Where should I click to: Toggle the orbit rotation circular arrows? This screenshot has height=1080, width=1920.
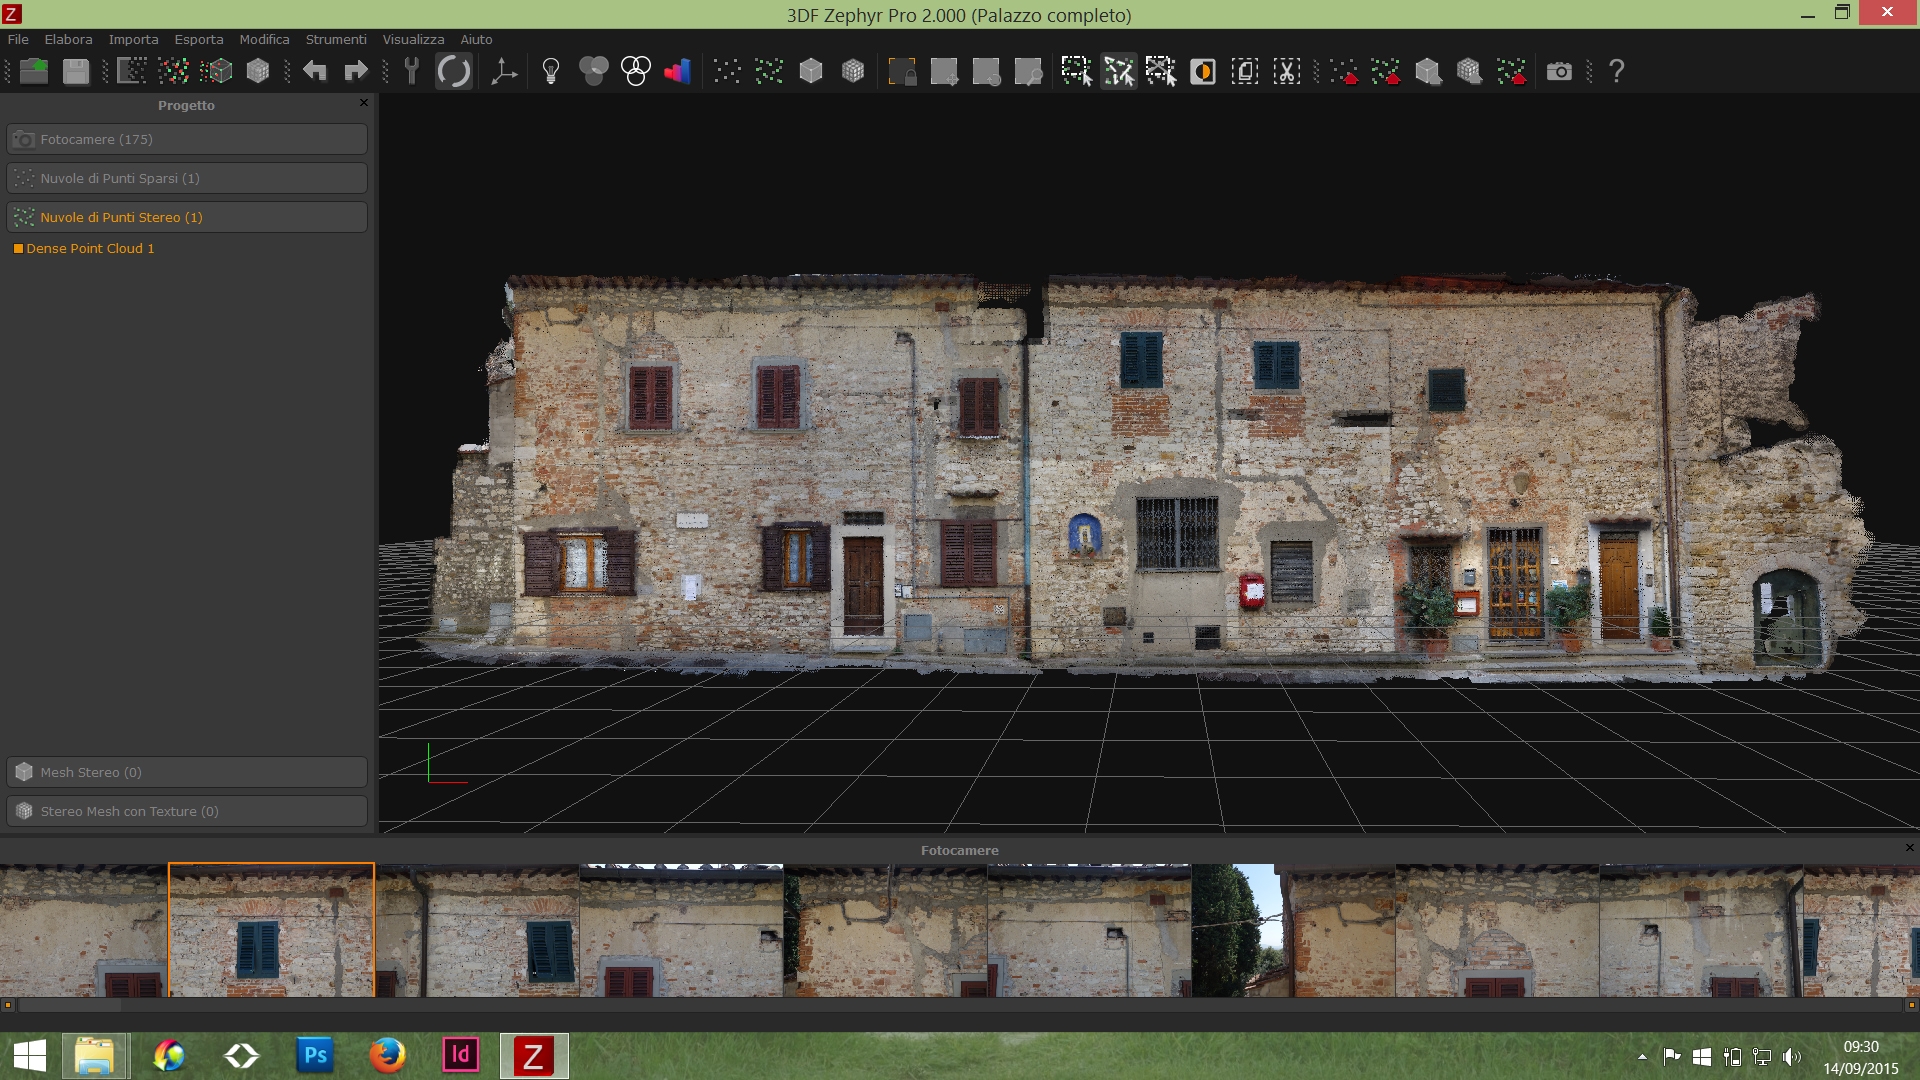point(453,71)
